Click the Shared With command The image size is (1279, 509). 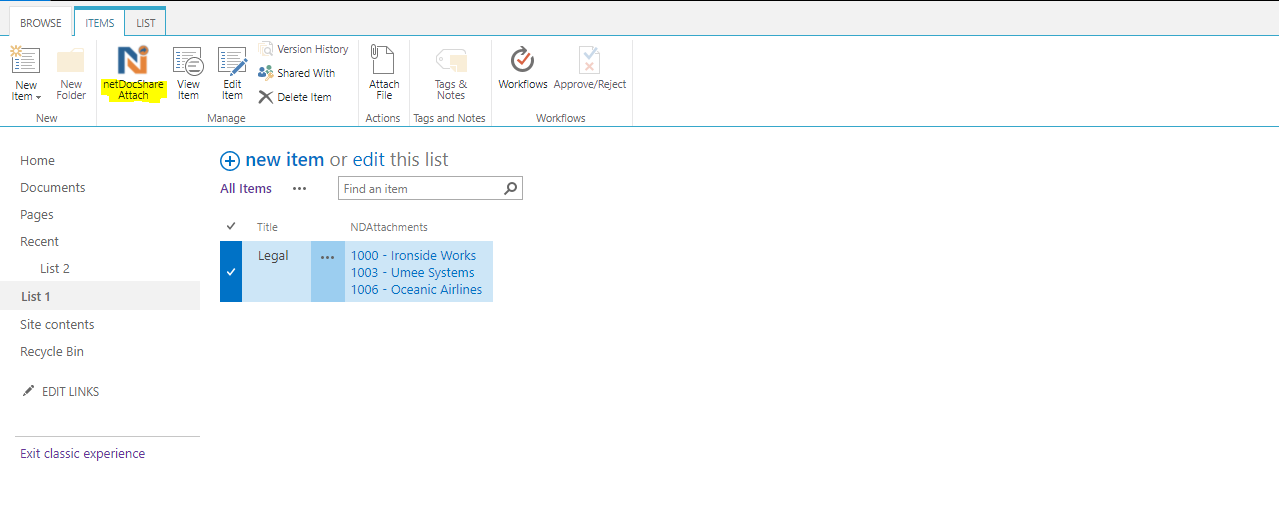click(296, 73)
